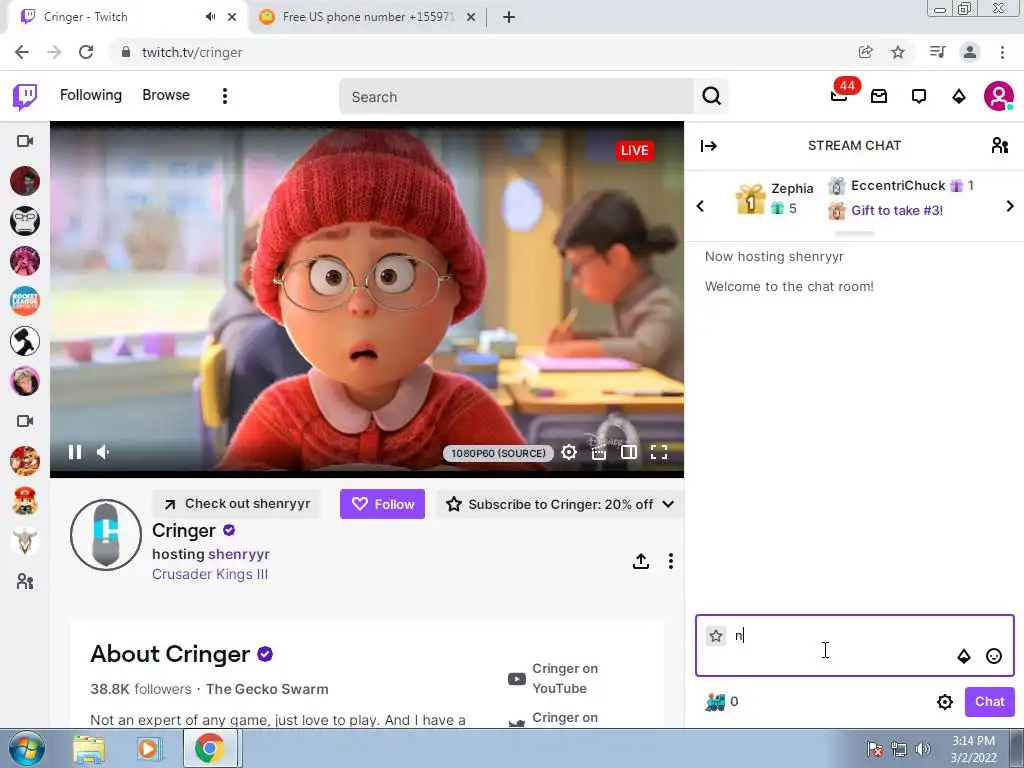Click the Cringer channel avatar

point(106,535)
